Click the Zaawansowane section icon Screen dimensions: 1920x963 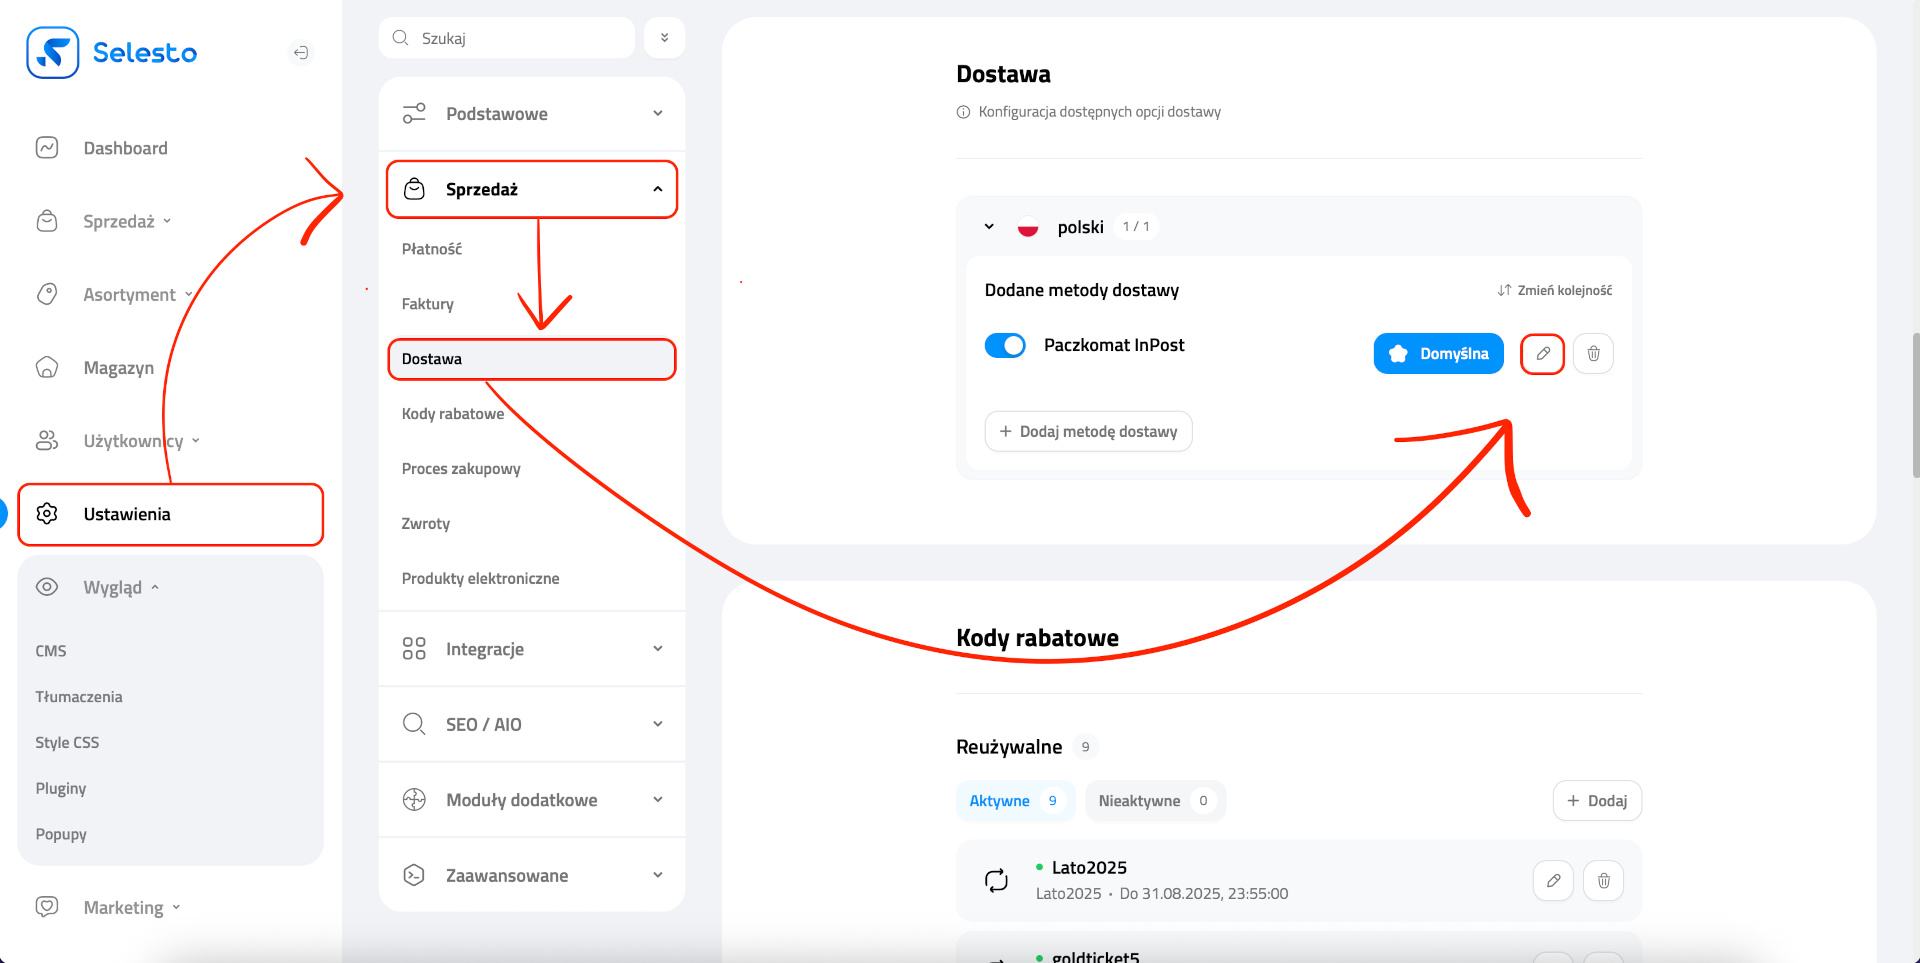414,874
